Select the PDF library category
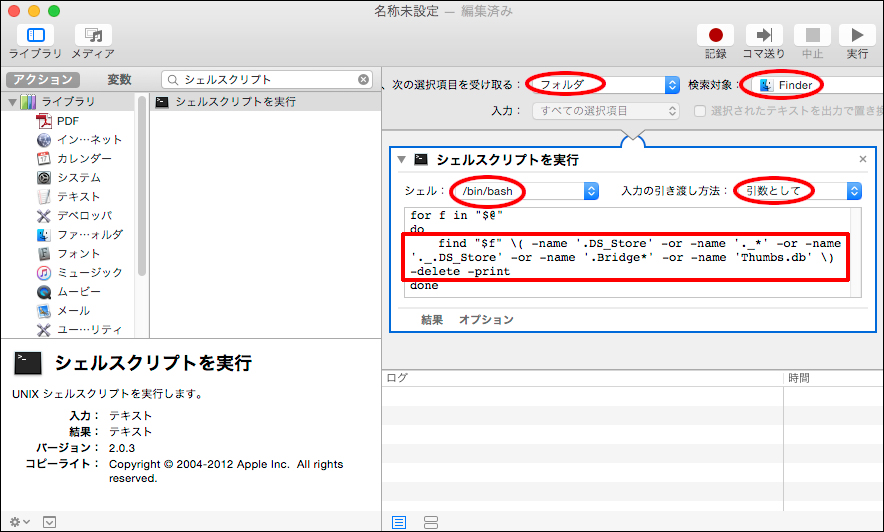884x532 pixels. [68, 121]
